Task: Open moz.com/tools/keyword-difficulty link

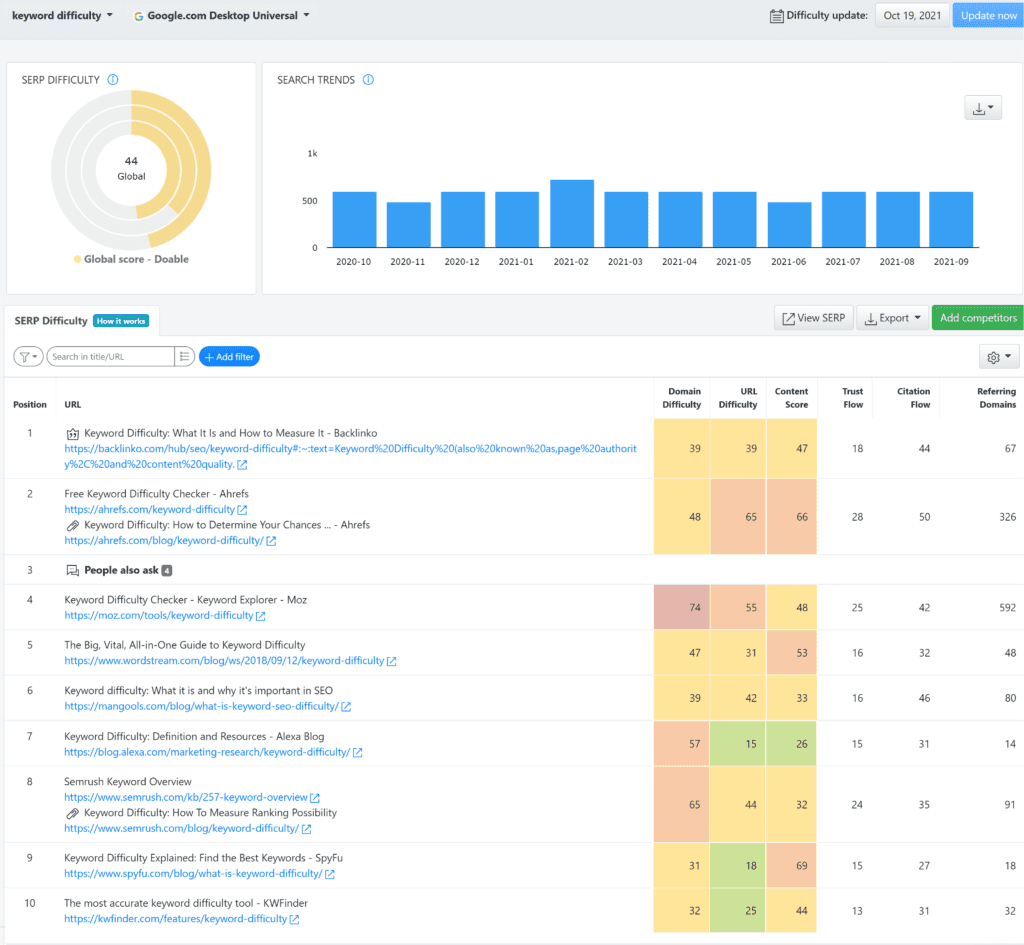Action: click(159, 615)
